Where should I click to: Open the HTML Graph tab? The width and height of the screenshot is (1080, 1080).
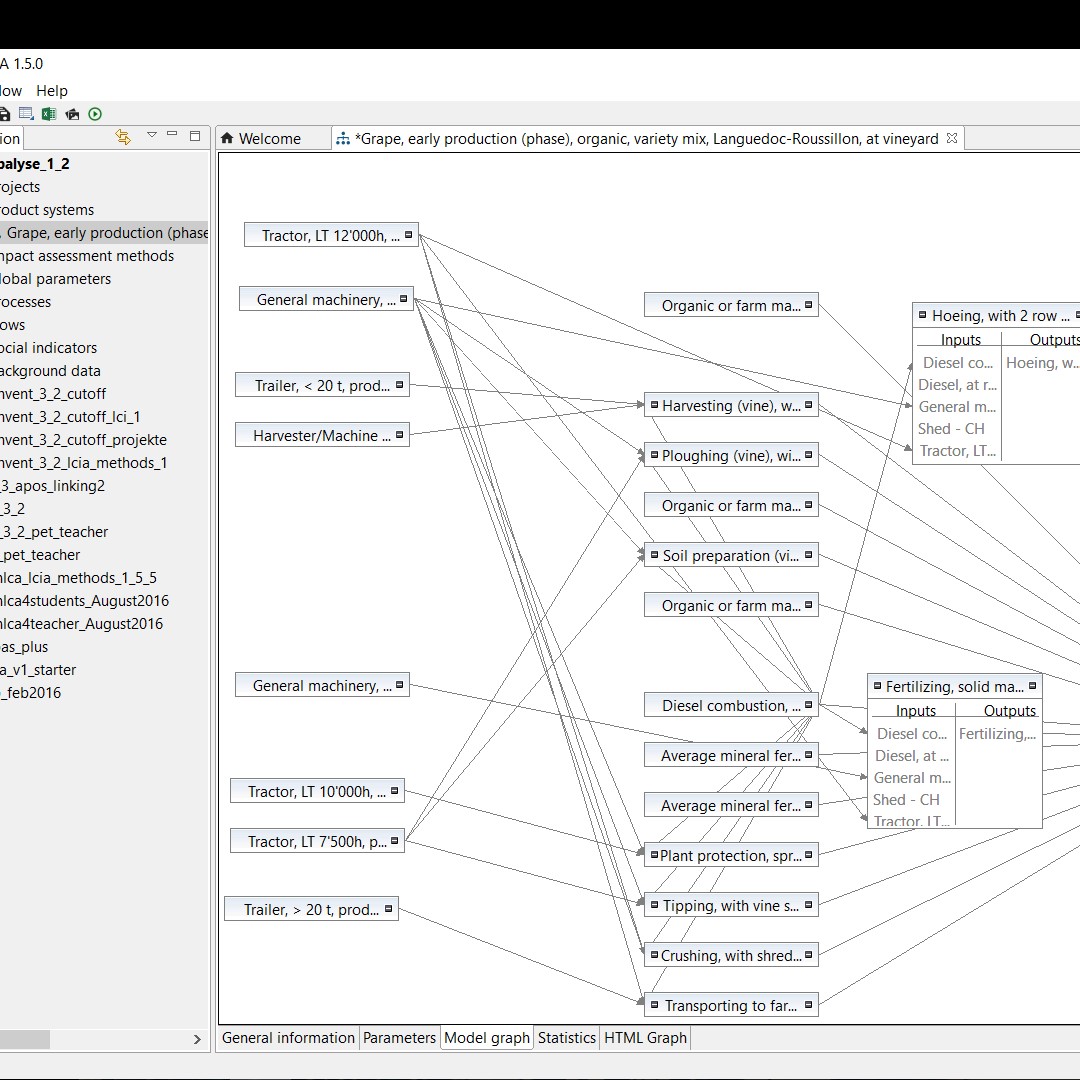645,1037
